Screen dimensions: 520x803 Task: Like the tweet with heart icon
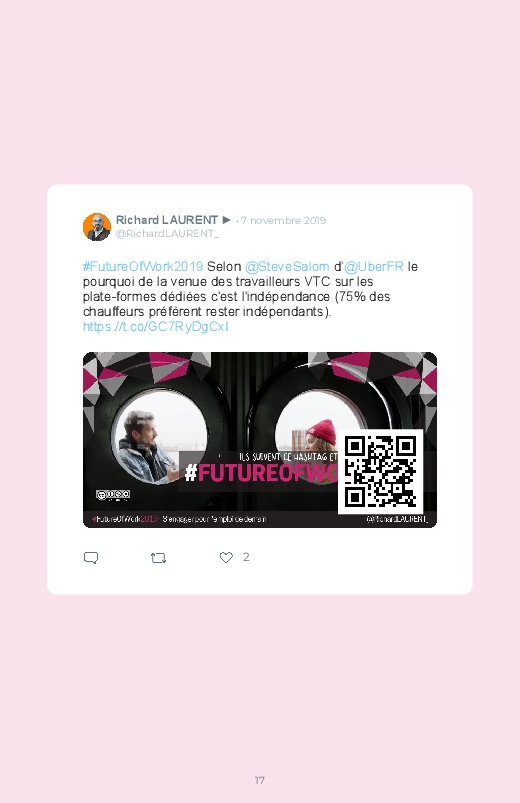[226, 557]
